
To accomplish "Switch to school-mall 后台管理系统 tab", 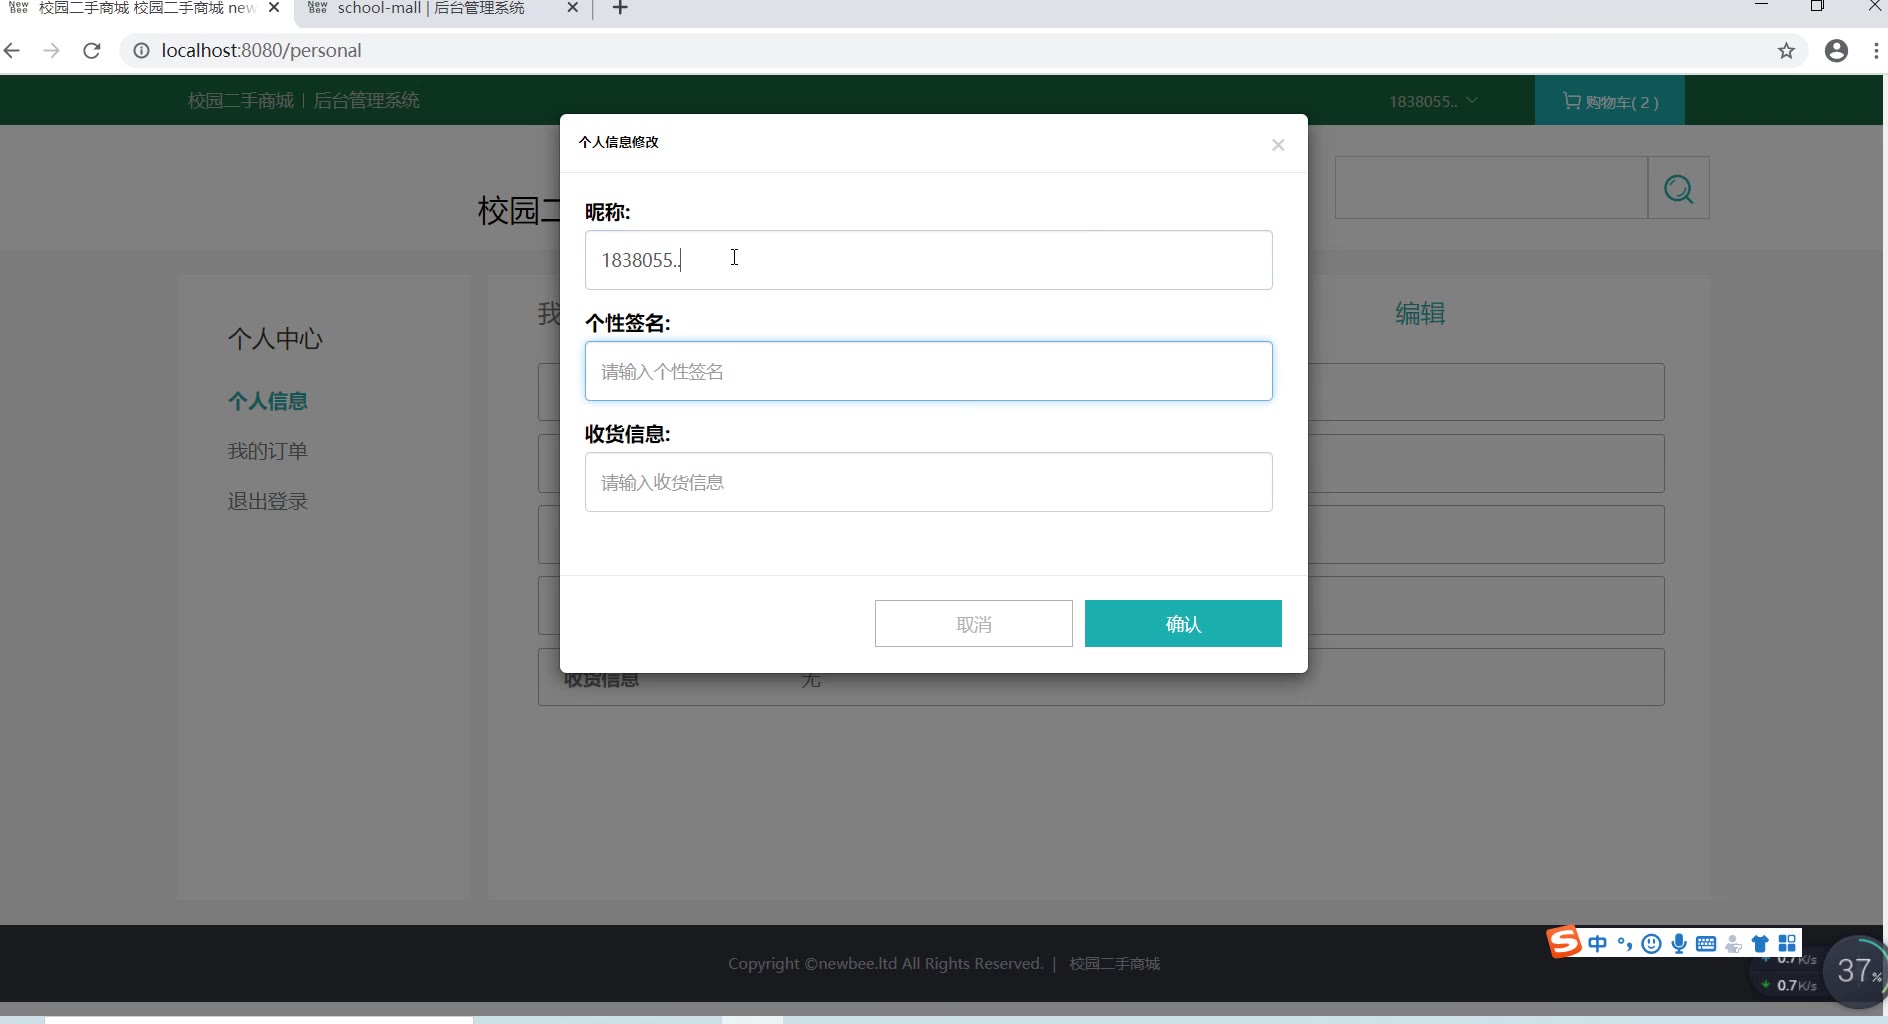I will coord(430,9).
